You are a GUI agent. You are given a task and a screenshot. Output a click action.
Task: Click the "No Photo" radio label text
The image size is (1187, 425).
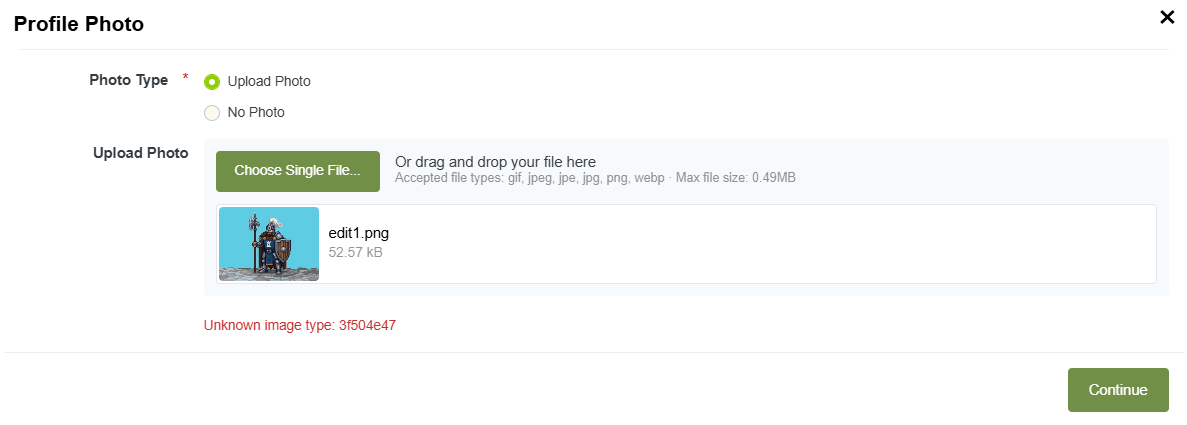click(256, 113)
